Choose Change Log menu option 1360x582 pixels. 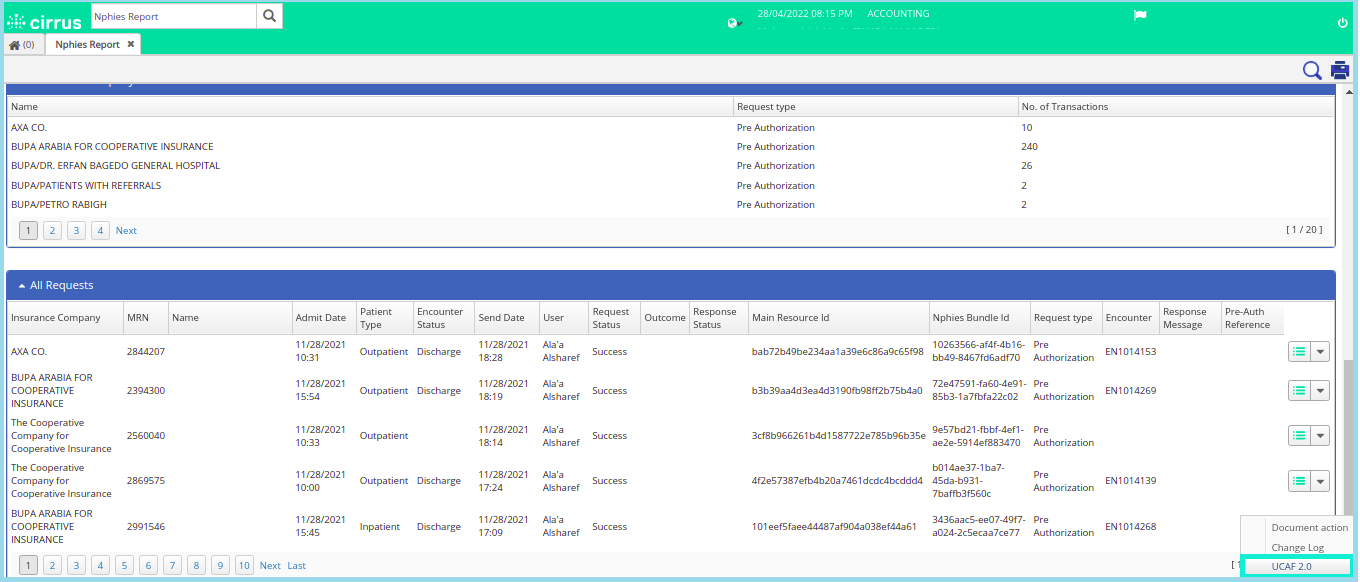point(1297,547)
